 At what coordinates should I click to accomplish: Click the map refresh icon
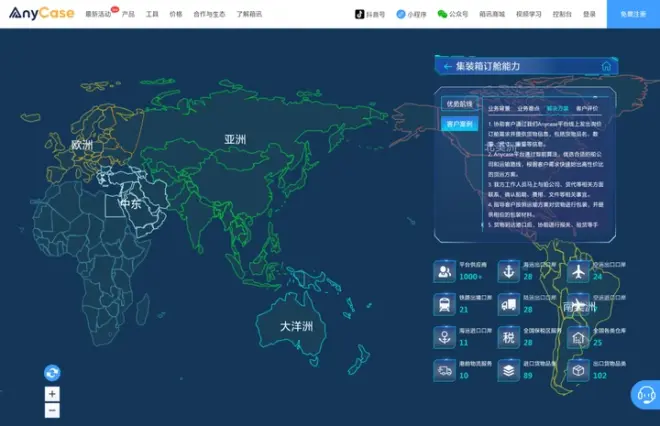coord(52,373)
